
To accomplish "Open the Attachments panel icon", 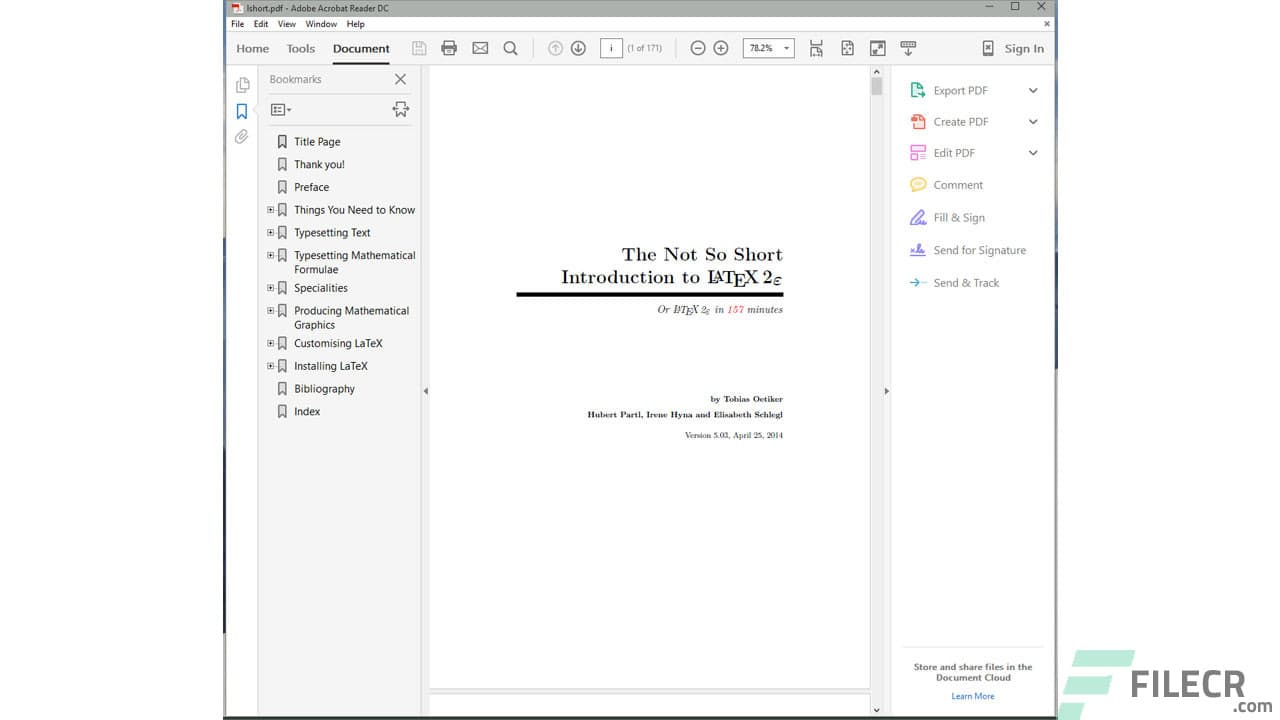I will coord(240,136).
